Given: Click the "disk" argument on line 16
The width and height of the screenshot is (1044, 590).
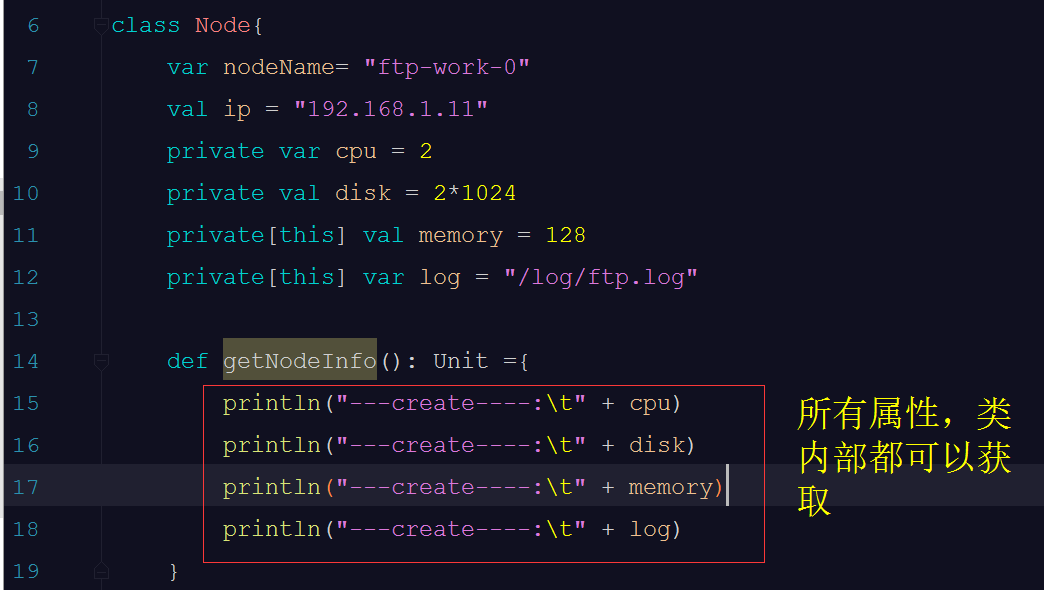Looking at the screenshot, I should coord(657,445).
